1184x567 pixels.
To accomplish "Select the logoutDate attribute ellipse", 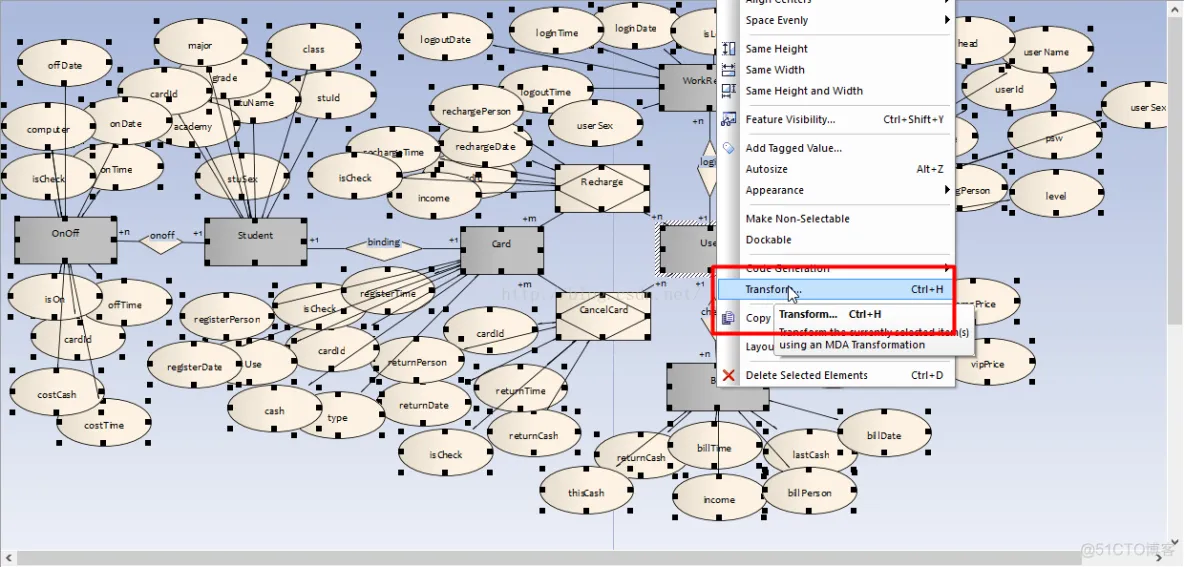I will tap(445, 38).
